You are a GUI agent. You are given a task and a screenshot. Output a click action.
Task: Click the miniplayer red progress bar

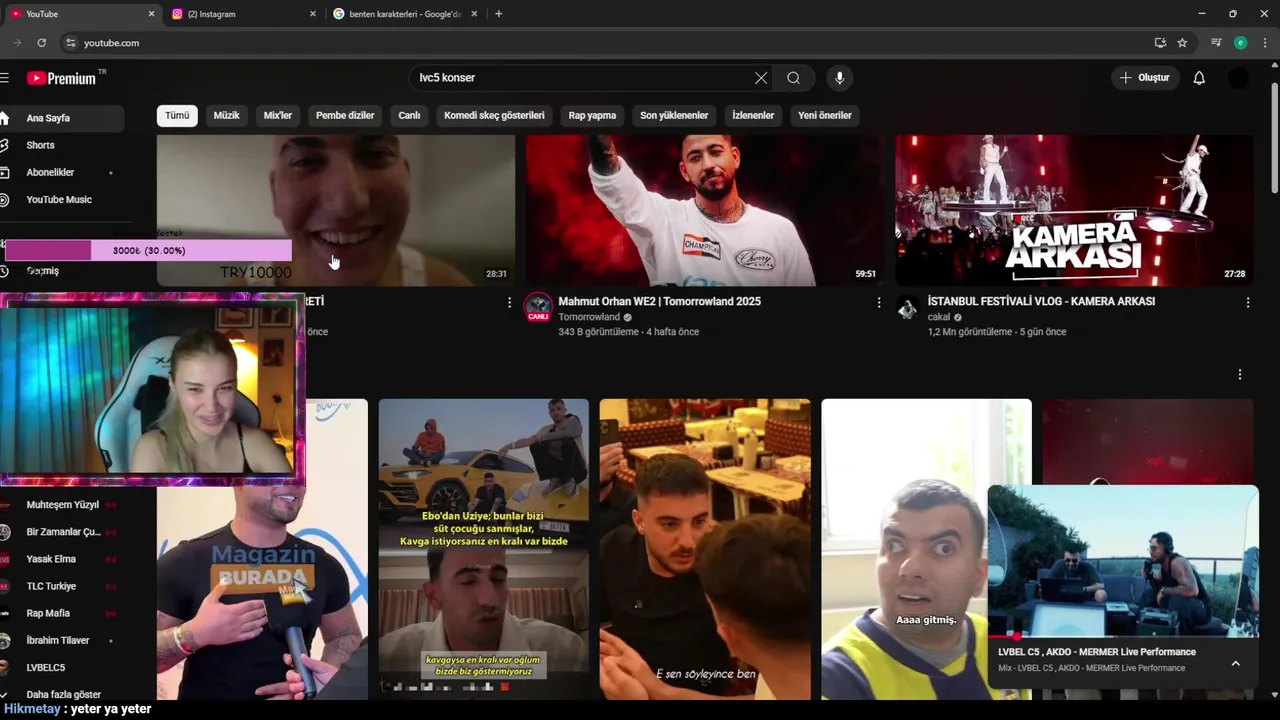1123,636
